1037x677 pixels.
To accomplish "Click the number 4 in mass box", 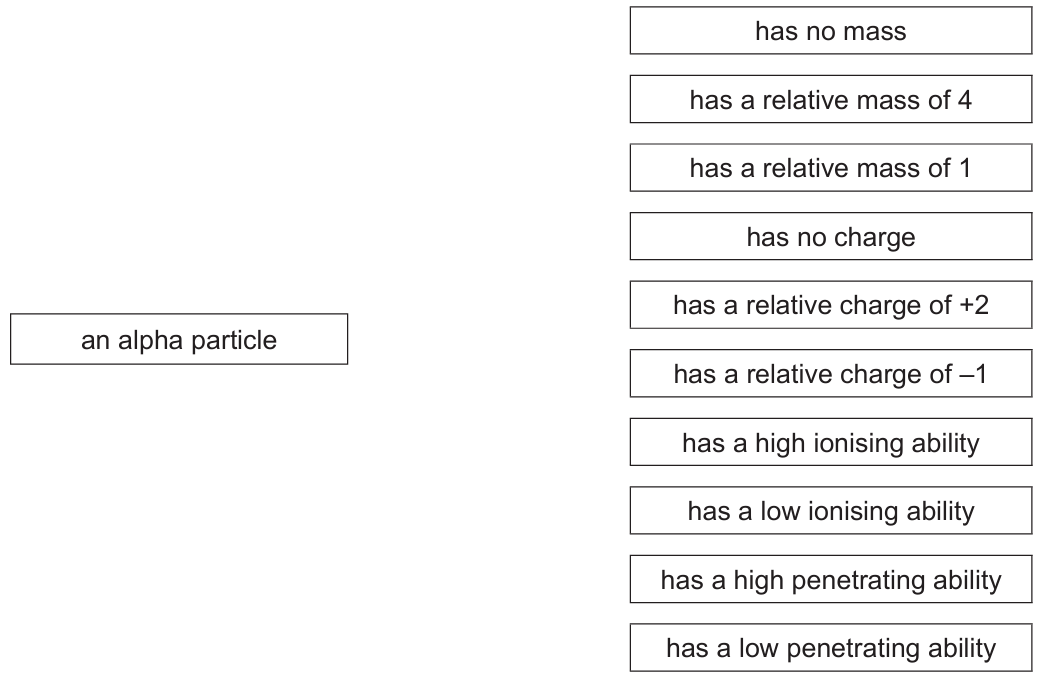I will 964,100.
